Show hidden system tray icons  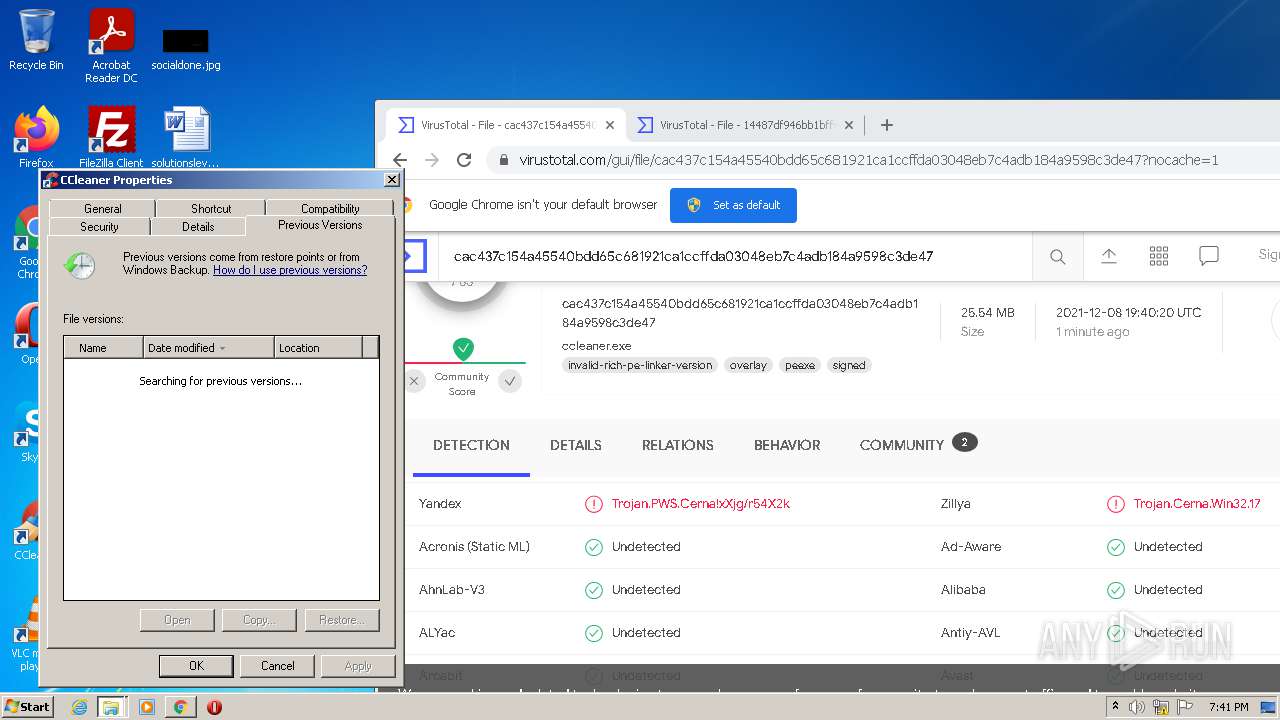tap(1115, 707)
